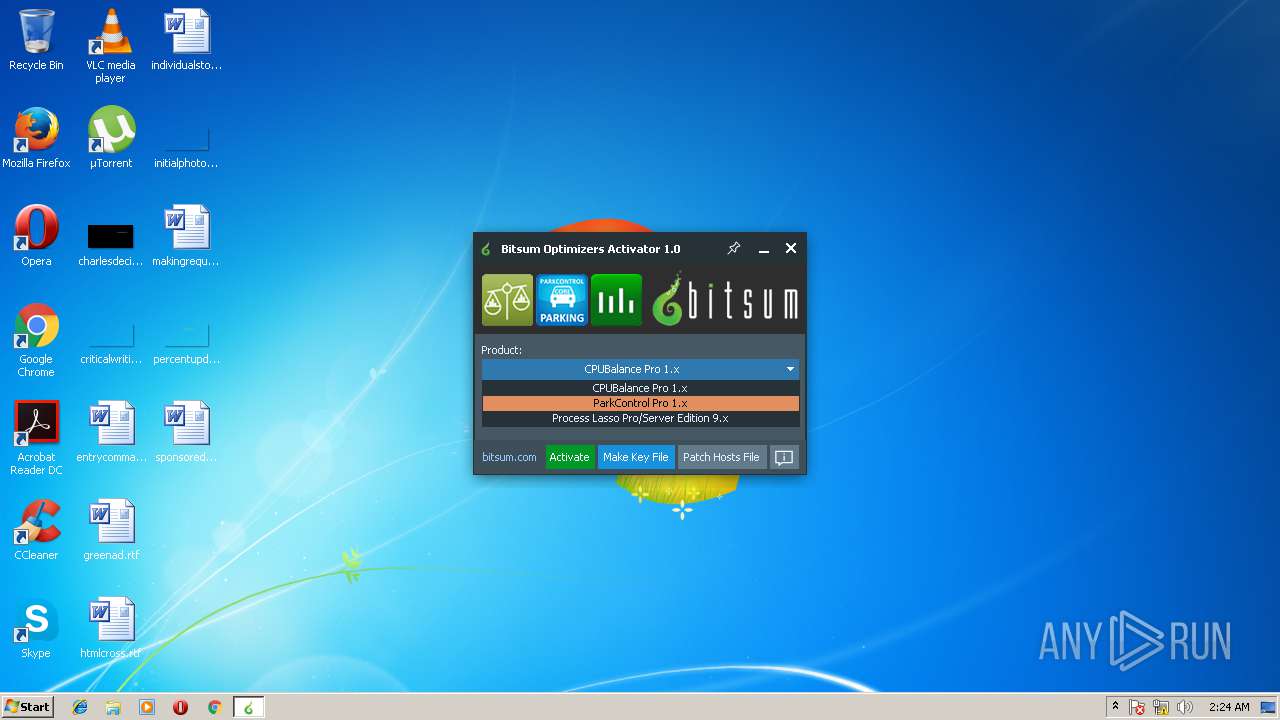Screen dimensions: 1280x720
Task: Open the Google Chrome desktop shortcut
Action: pos(36,340)
